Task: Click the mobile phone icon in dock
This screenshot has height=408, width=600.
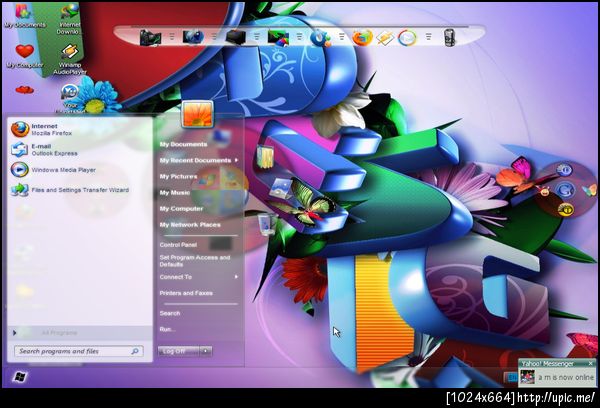Action: coord(450,38)
